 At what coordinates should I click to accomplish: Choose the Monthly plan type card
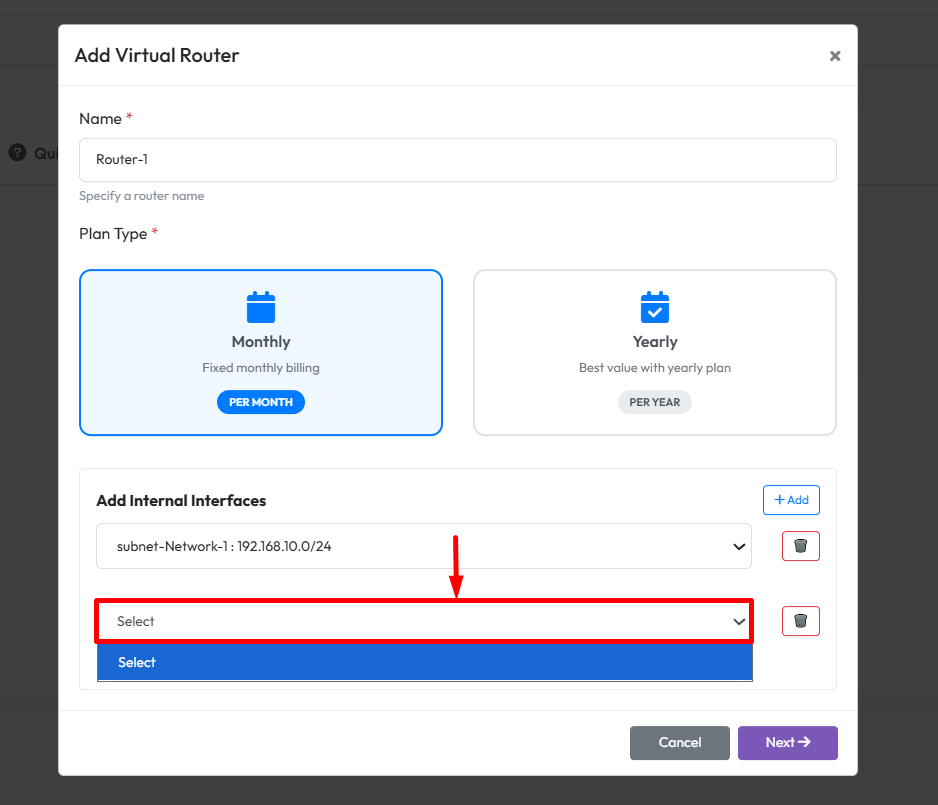260,352
